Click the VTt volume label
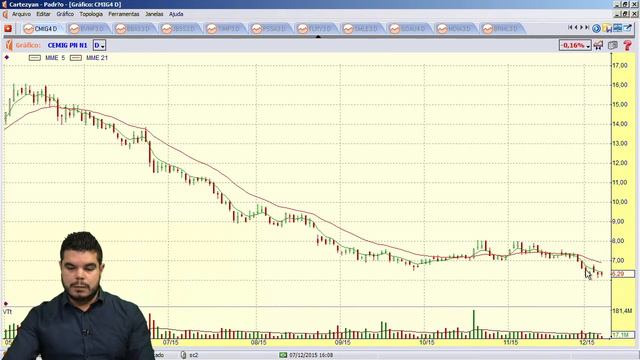The height and width of the screenshot is (360, 640). (7, 312)
